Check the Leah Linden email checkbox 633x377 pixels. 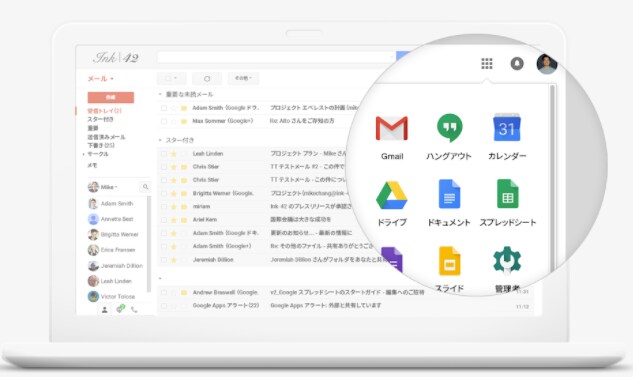pos(163,154)
